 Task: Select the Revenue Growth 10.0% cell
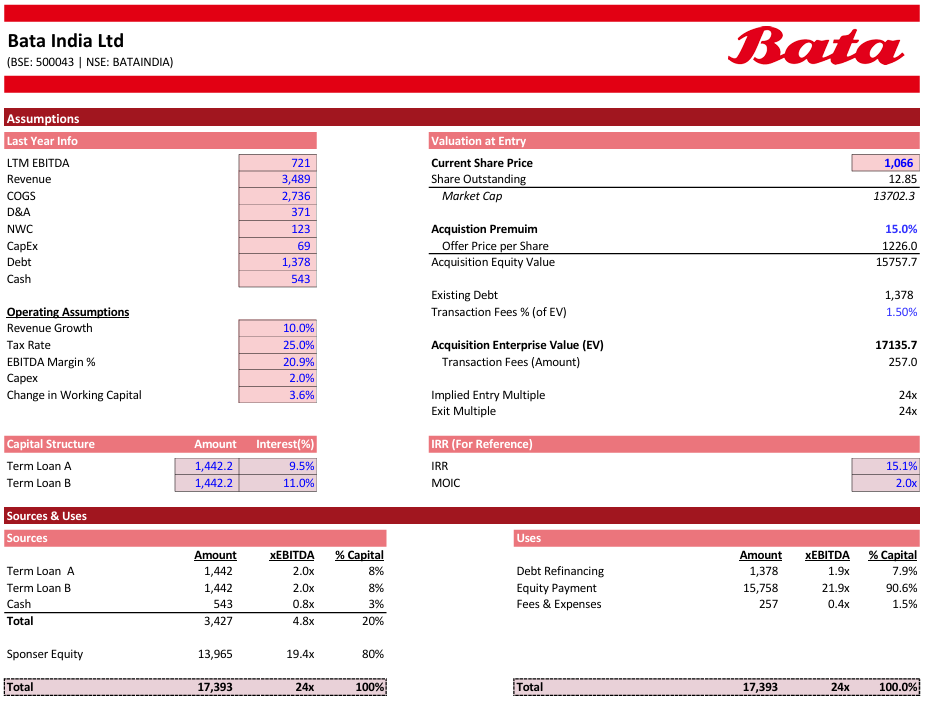point(278,328)
